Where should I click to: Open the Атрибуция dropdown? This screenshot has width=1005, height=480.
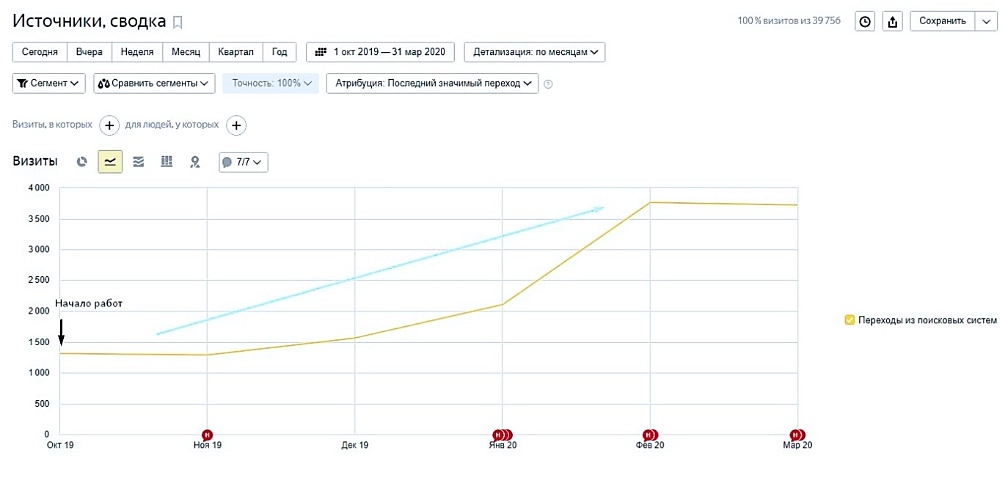433,83
